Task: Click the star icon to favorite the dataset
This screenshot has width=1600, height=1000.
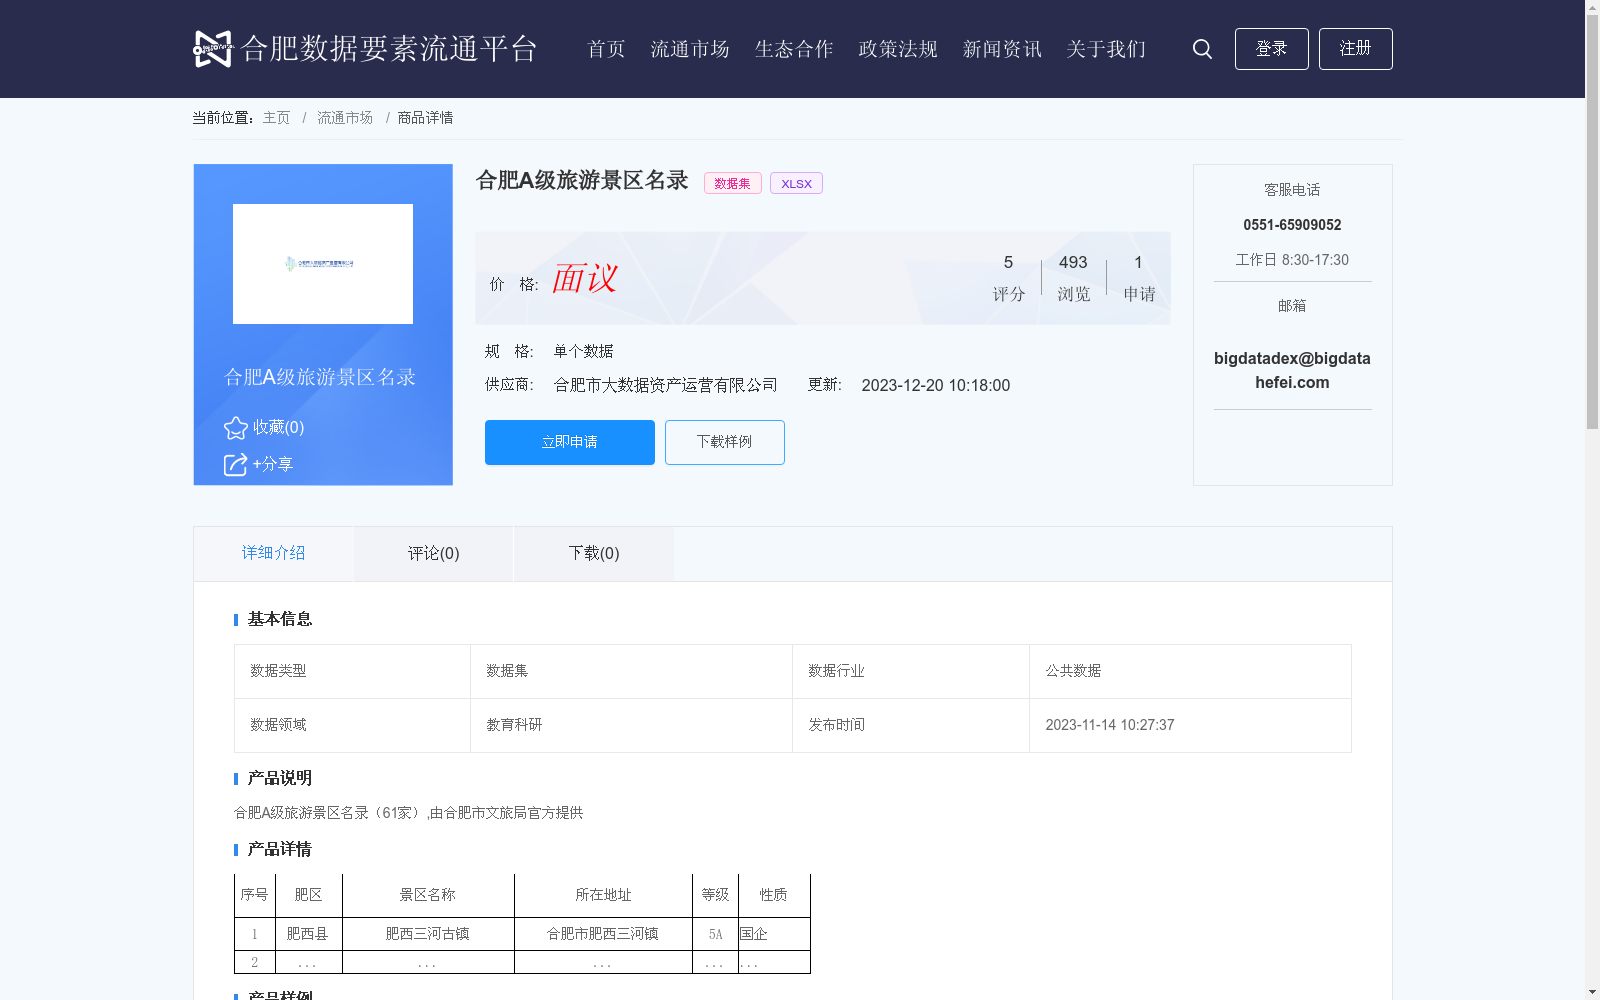Action: [234, 427]
